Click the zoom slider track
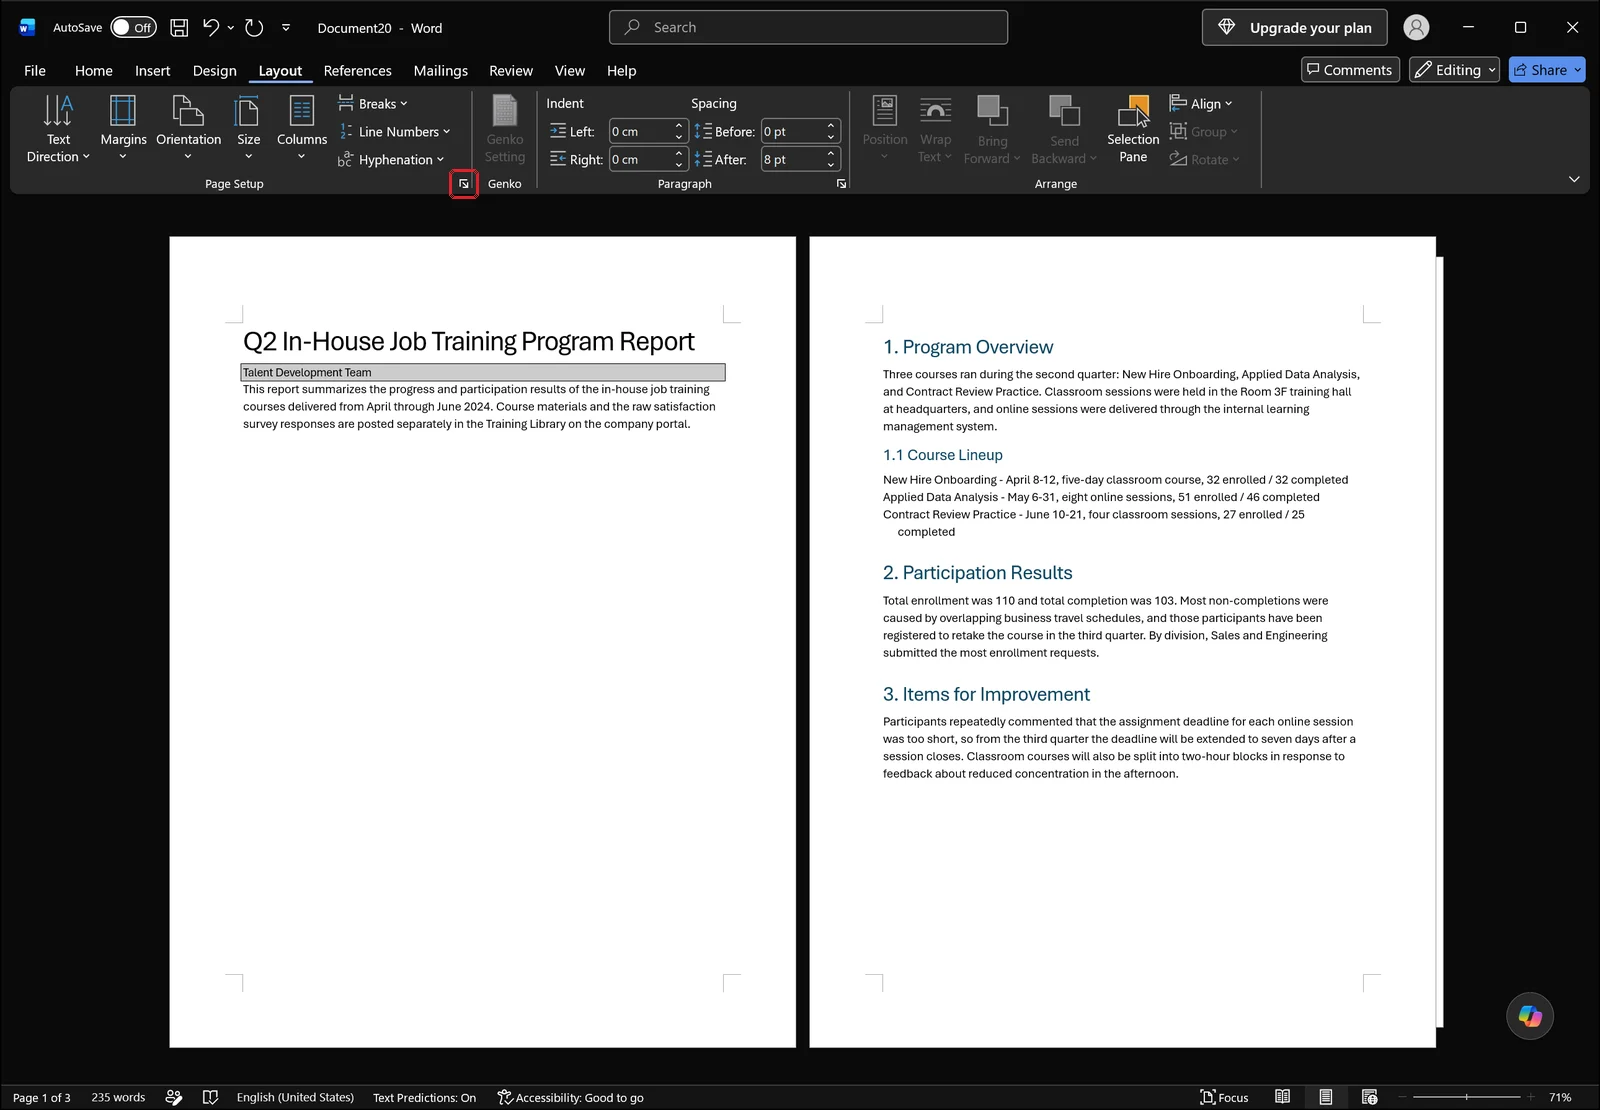 click(x=1466, y=1097)
